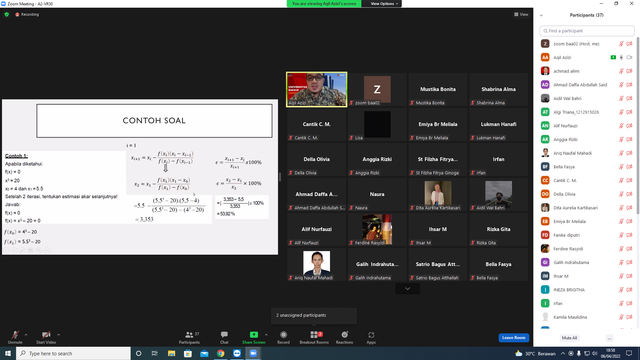Select Aqil Azizi video thumbnail
This screenshot has height=360, width=640.
317,89
